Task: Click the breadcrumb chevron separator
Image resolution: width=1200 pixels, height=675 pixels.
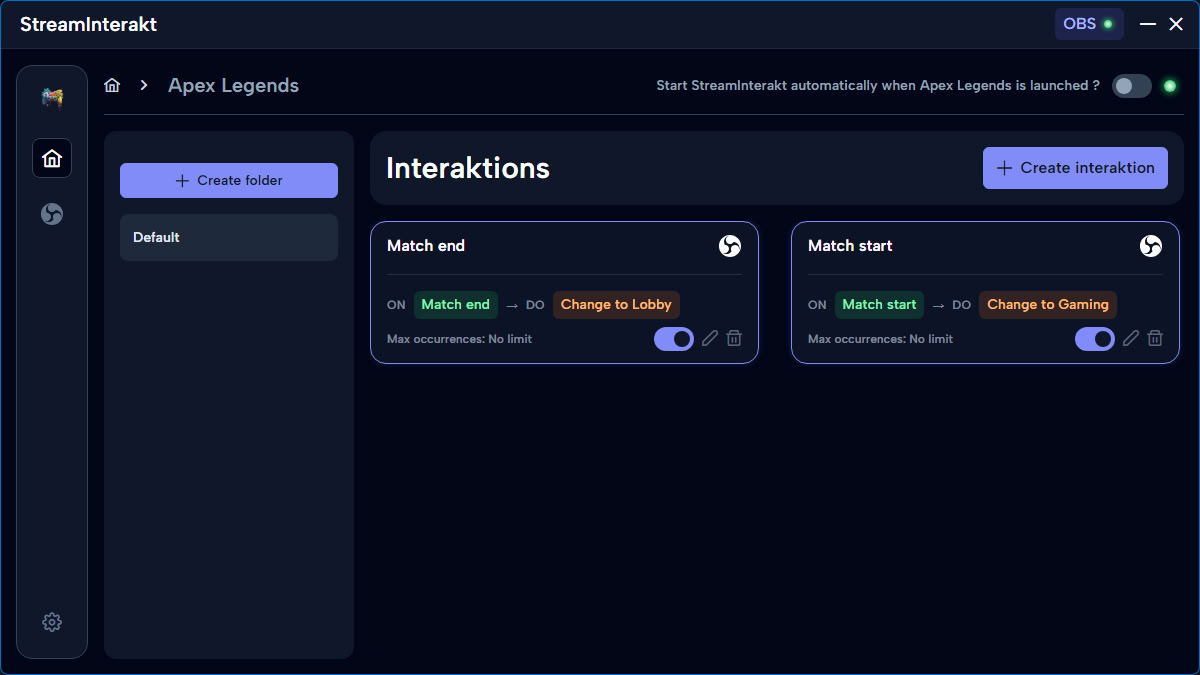Action: click(x=144, y=86)
